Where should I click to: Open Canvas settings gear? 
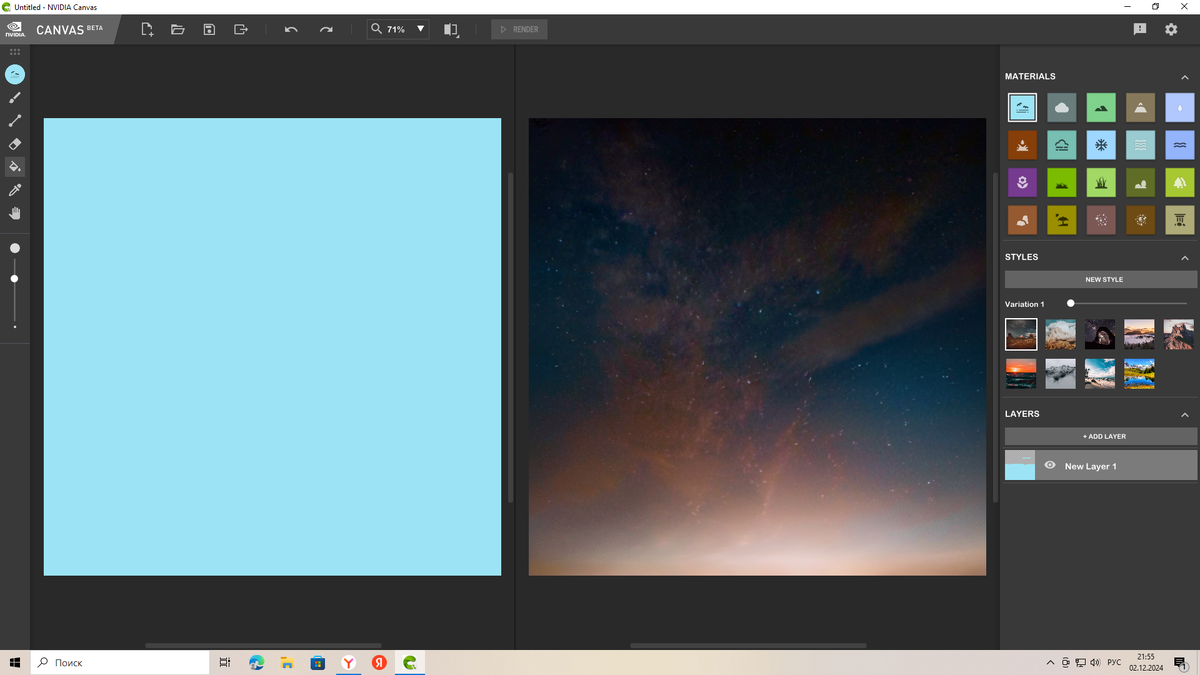pos(1171,29)
